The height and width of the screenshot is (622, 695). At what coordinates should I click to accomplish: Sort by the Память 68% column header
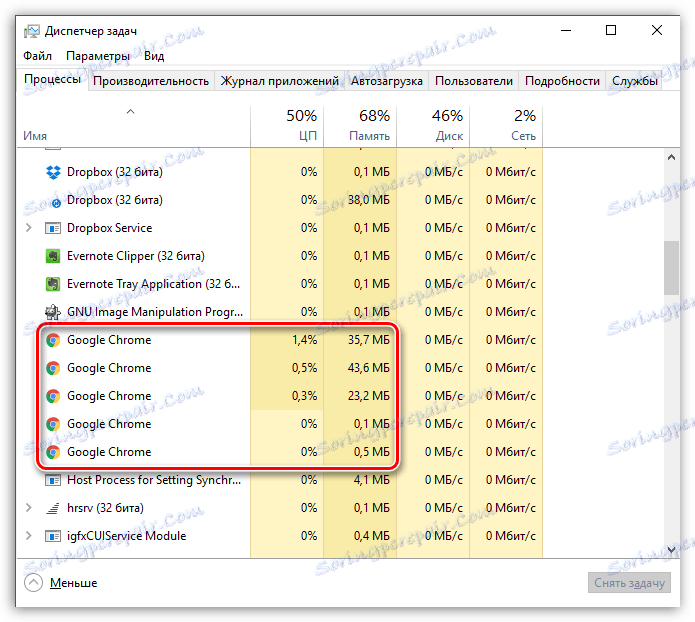[x=360, y=126]
